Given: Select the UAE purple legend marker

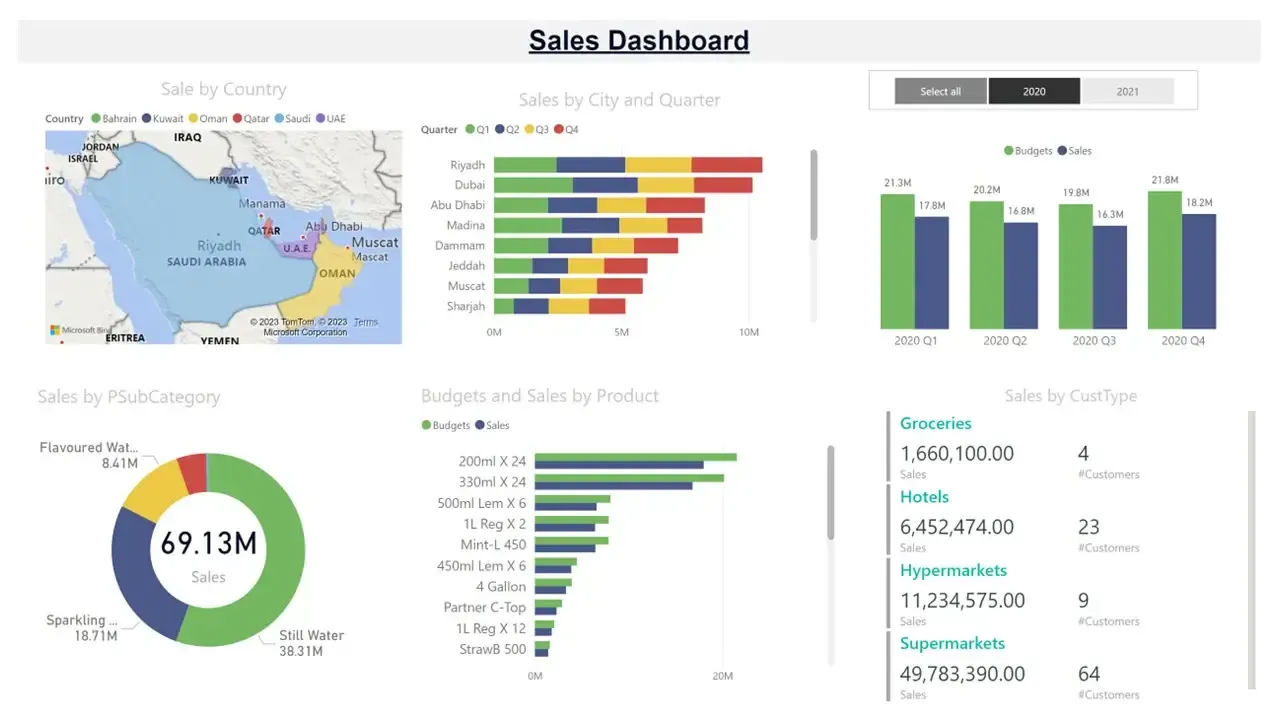Looking at the screenshot, I should (x=321, y=119).
